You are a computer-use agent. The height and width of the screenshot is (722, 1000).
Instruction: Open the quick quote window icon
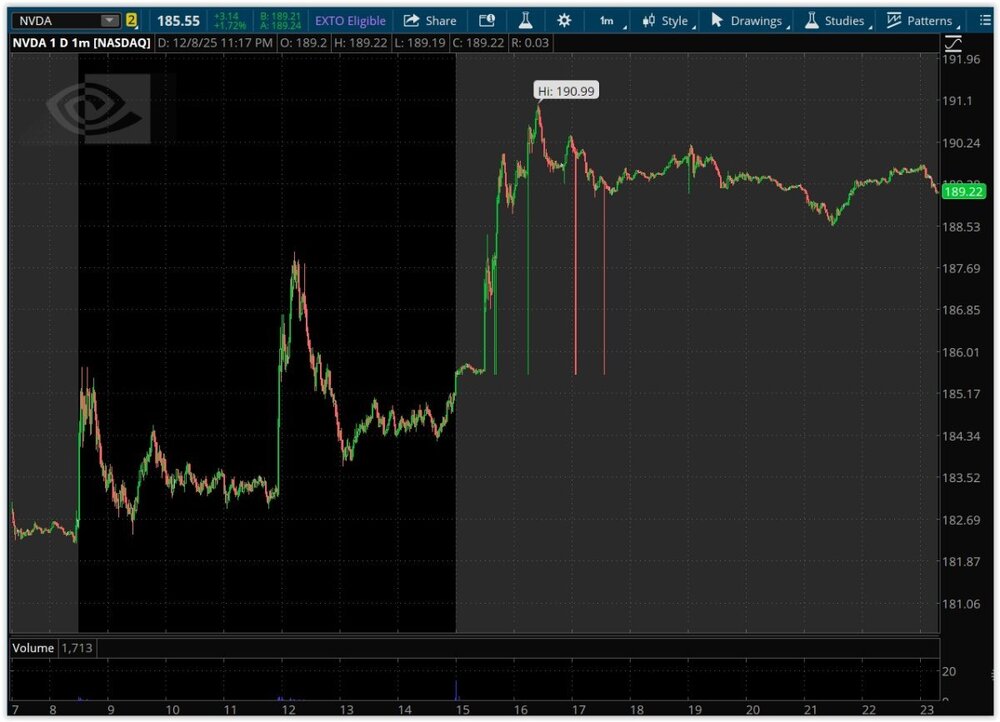(487, 20)
